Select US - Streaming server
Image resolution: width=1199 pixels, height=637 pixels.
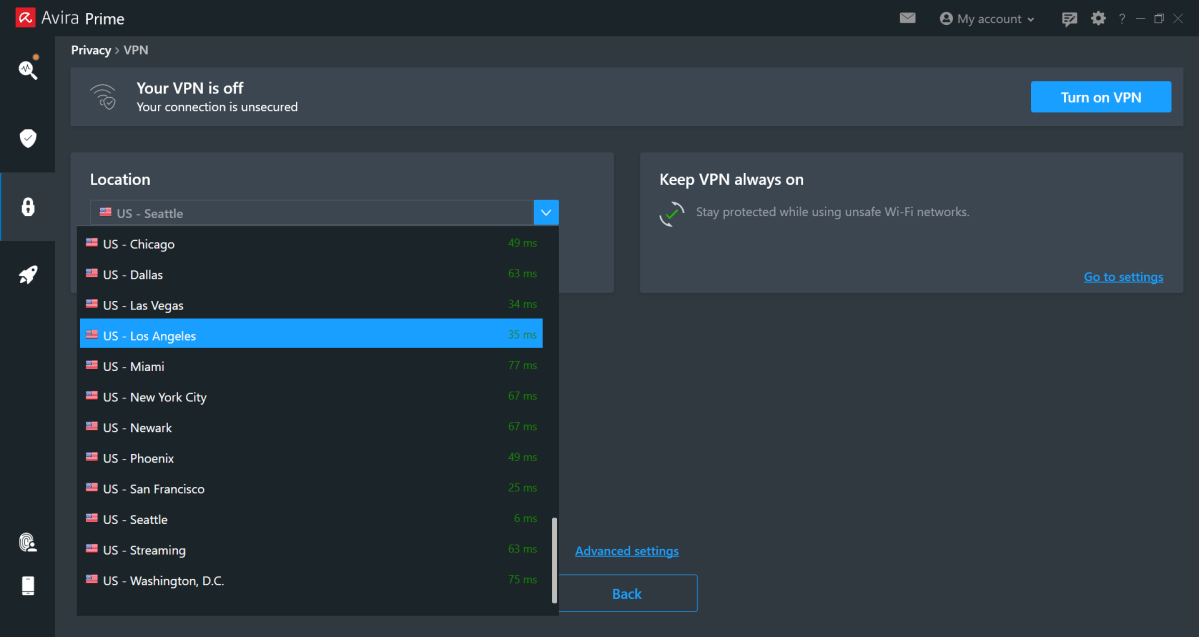(311, 549)
